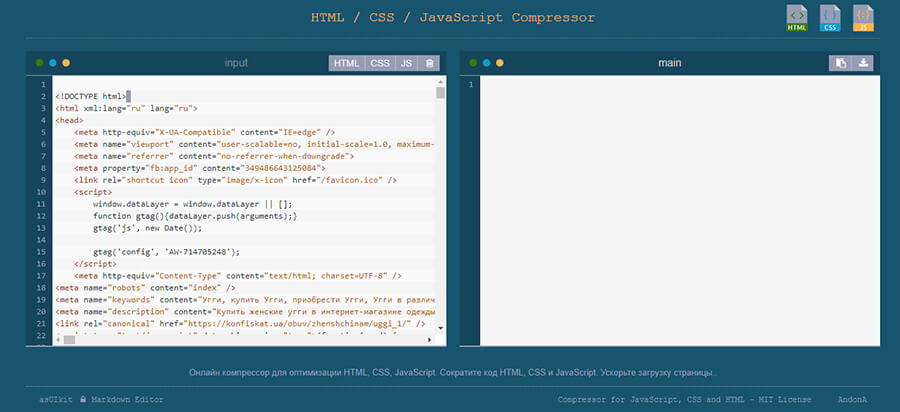Select JS mode button in input panel

point(406,63)
